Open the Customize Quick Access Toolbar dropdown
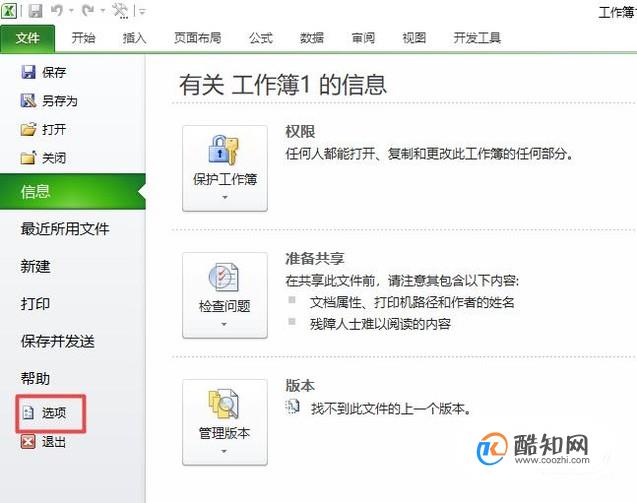Image resolution: width=637 pixels, height=503 pixels. point(142,11)
